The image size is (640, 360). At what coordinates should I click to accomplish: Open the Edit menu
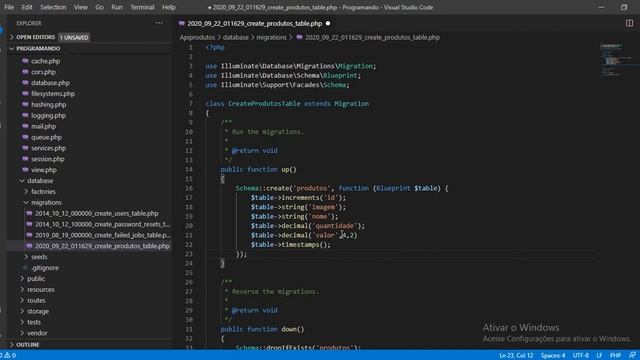click(27, 7)
